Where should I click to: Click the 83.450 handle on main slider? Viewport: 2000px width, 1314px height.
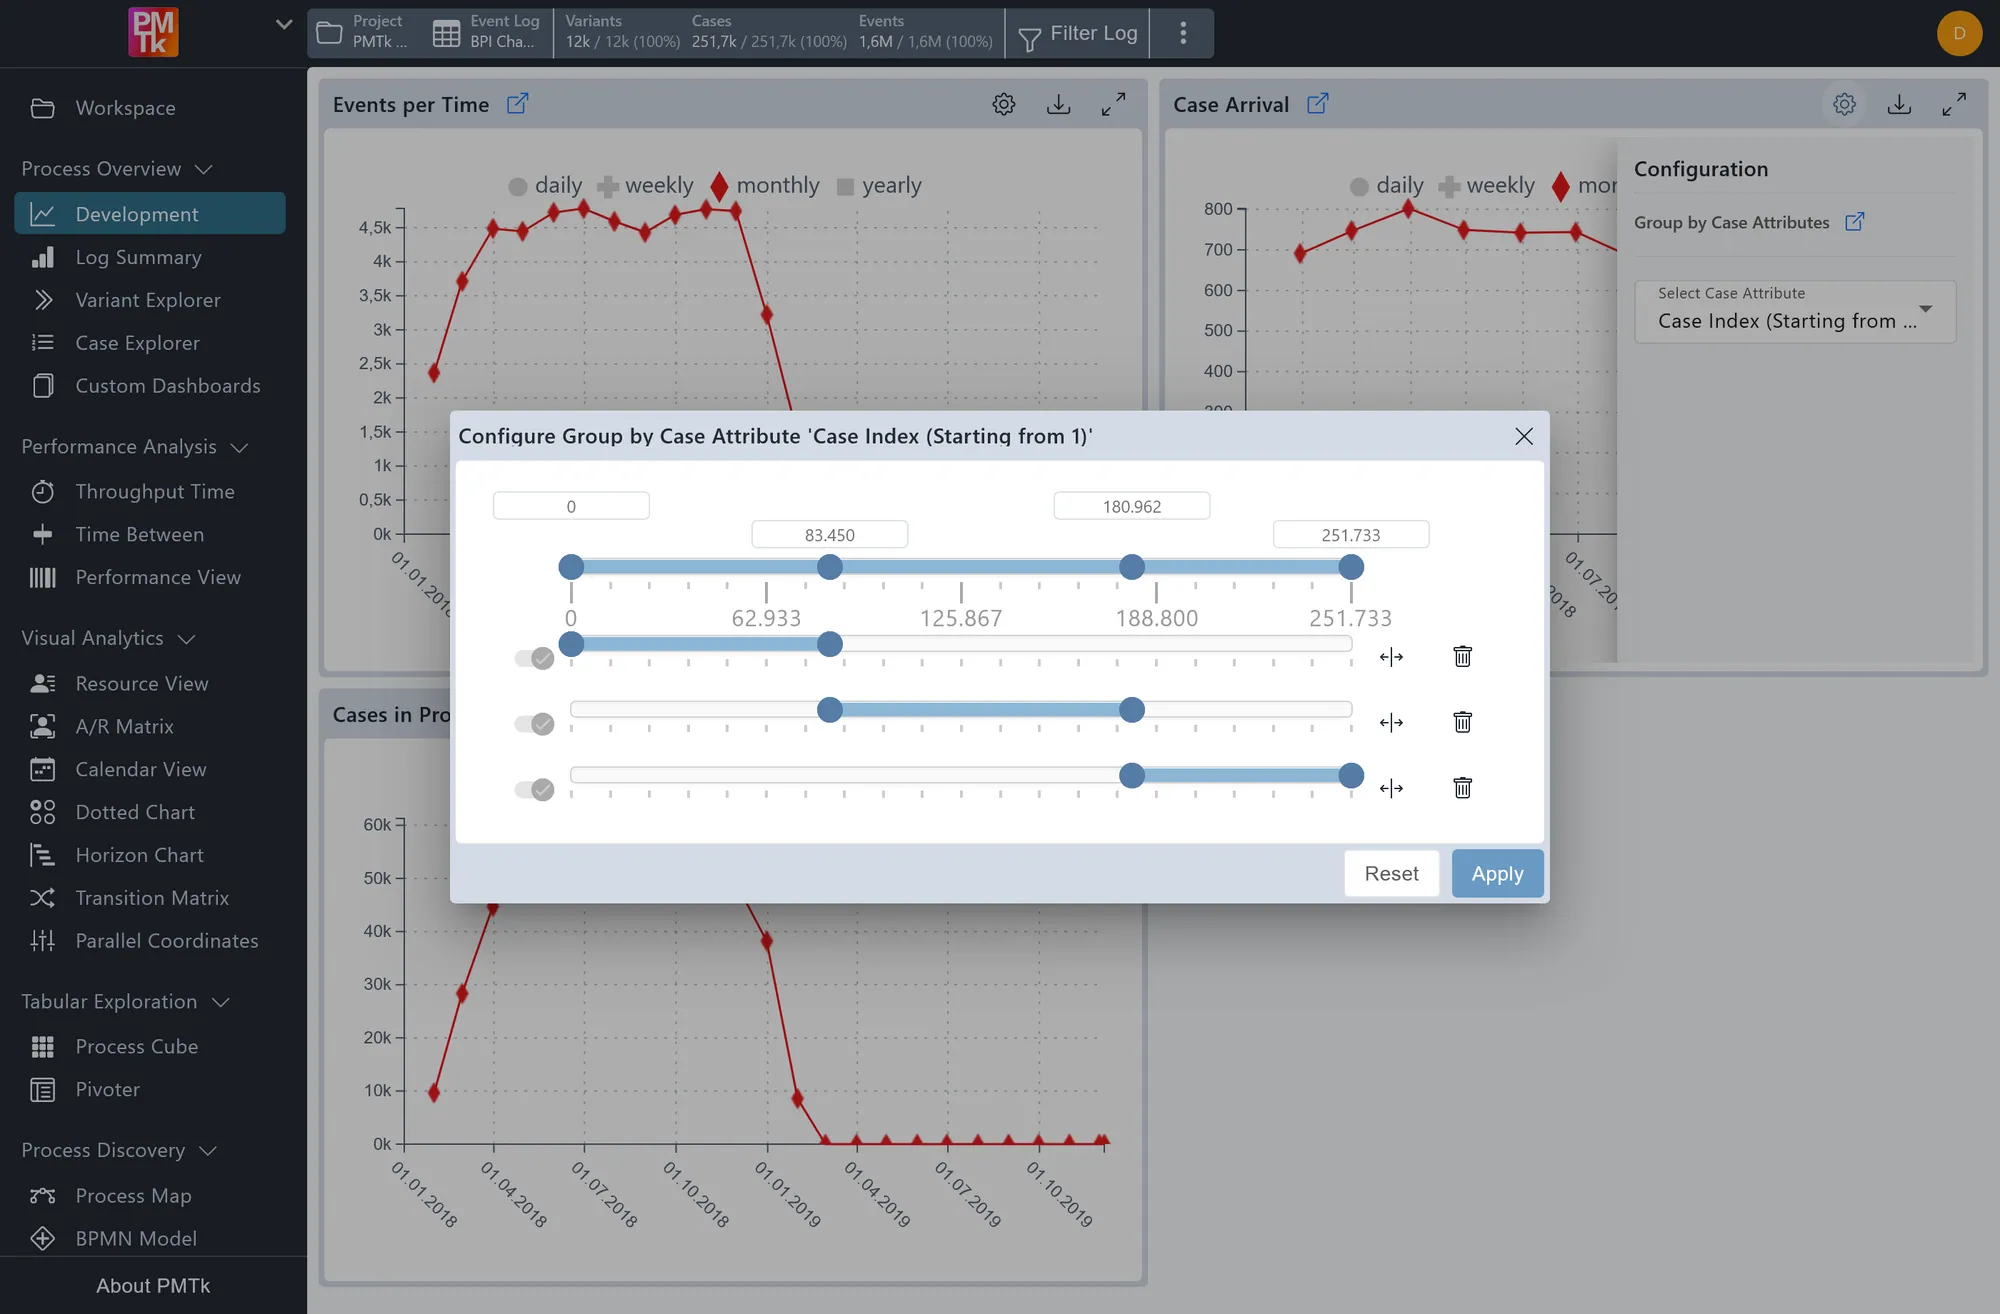pyautogui.click(x=829, y=567)
